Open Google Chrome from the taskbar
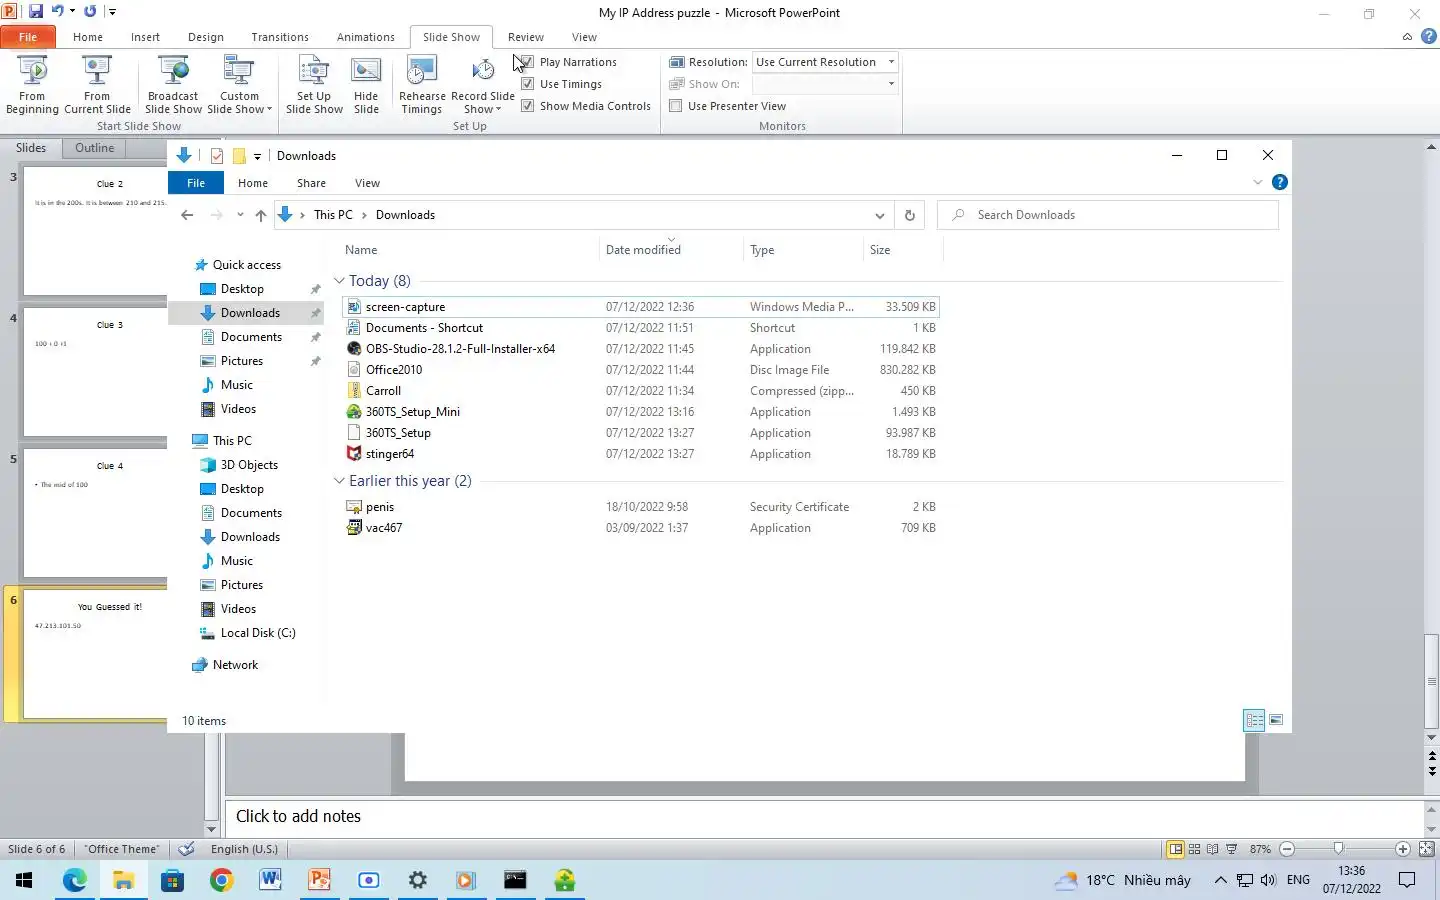This screenshot has height=900, width=1440. click(x=221, y=880)
